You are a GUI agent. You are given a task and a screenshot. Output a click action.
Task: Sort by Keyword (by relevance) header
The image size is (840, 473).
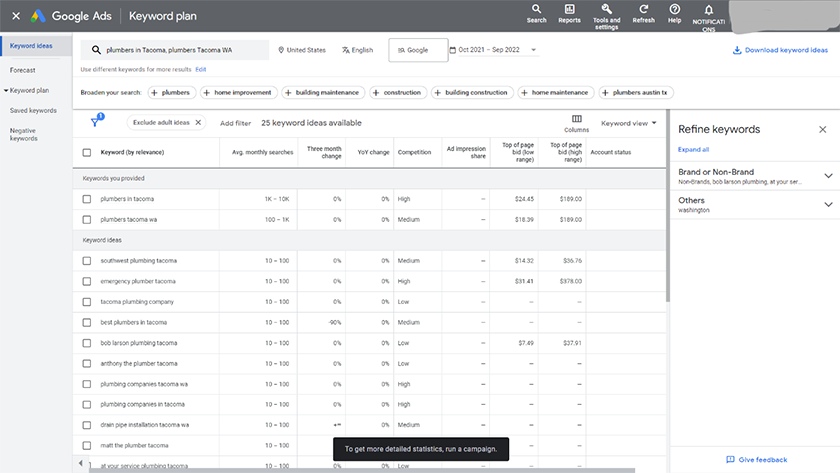(132, 153)
